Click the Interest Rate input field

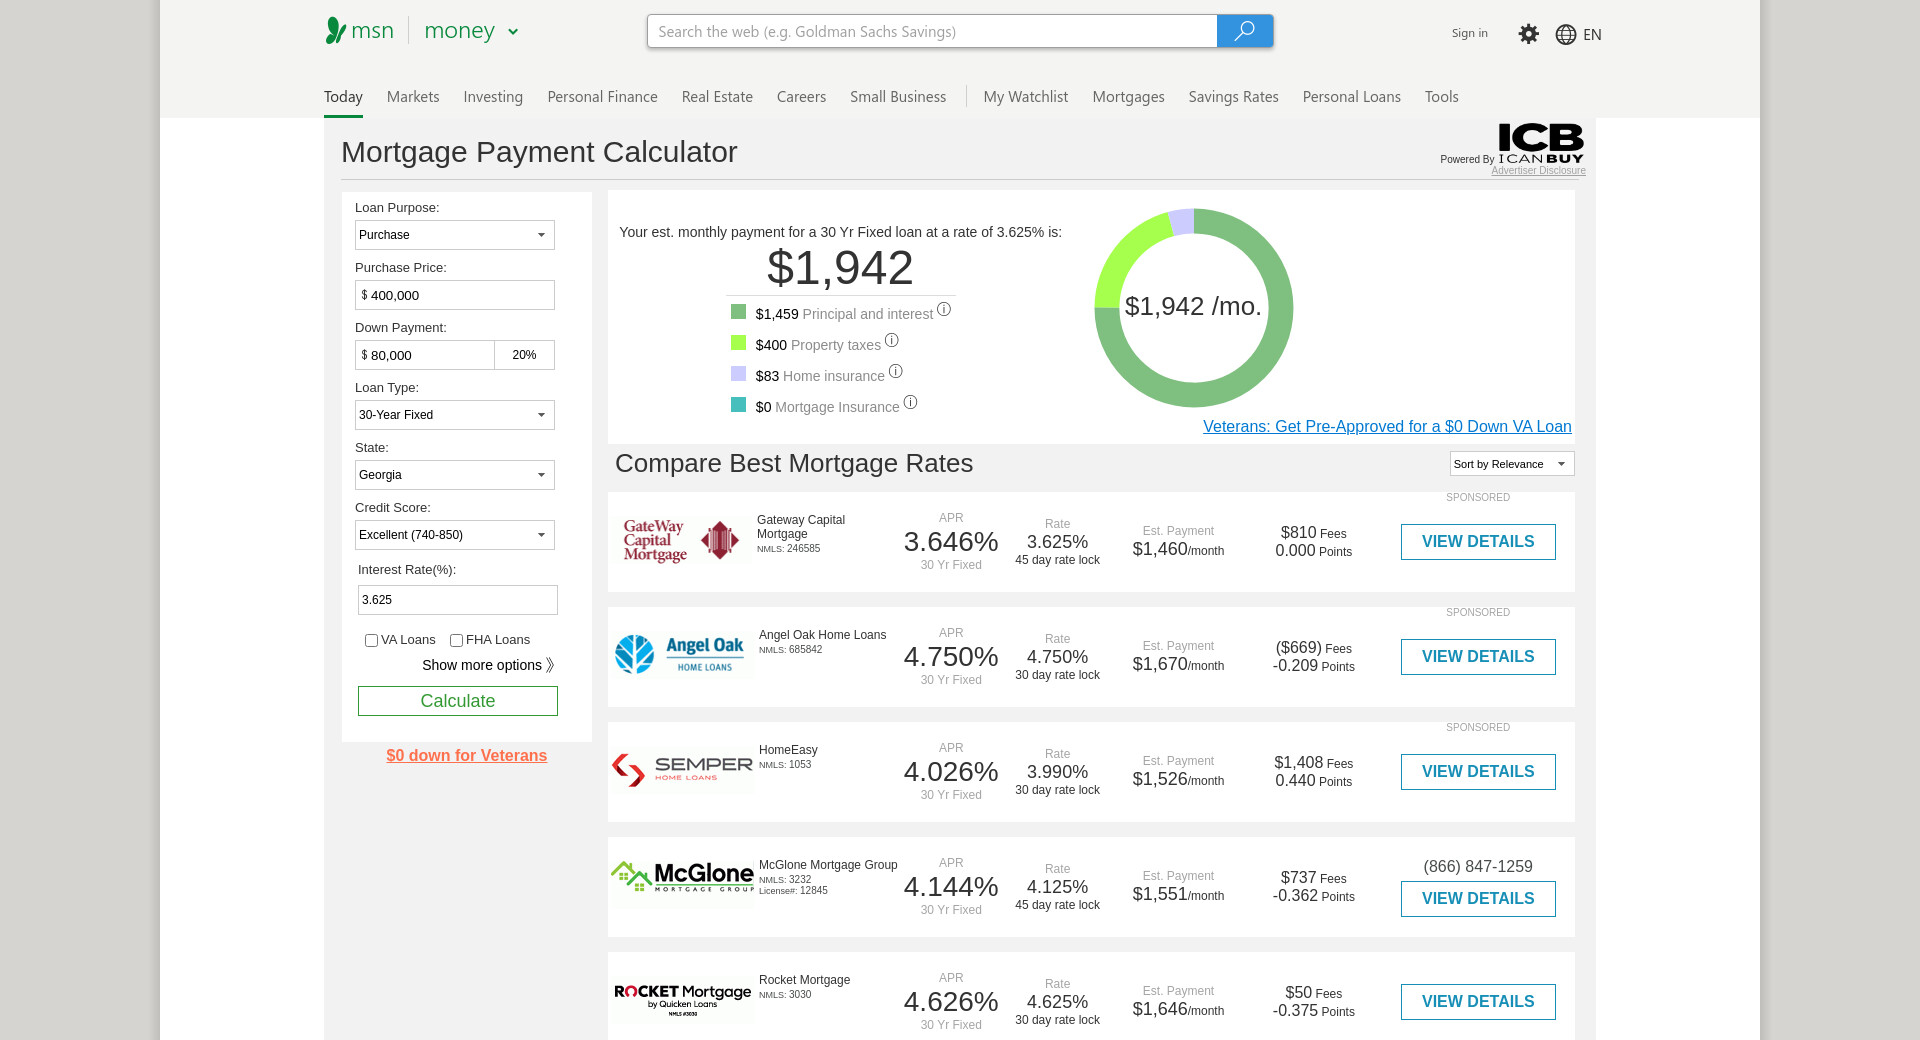tap(457, 600)
